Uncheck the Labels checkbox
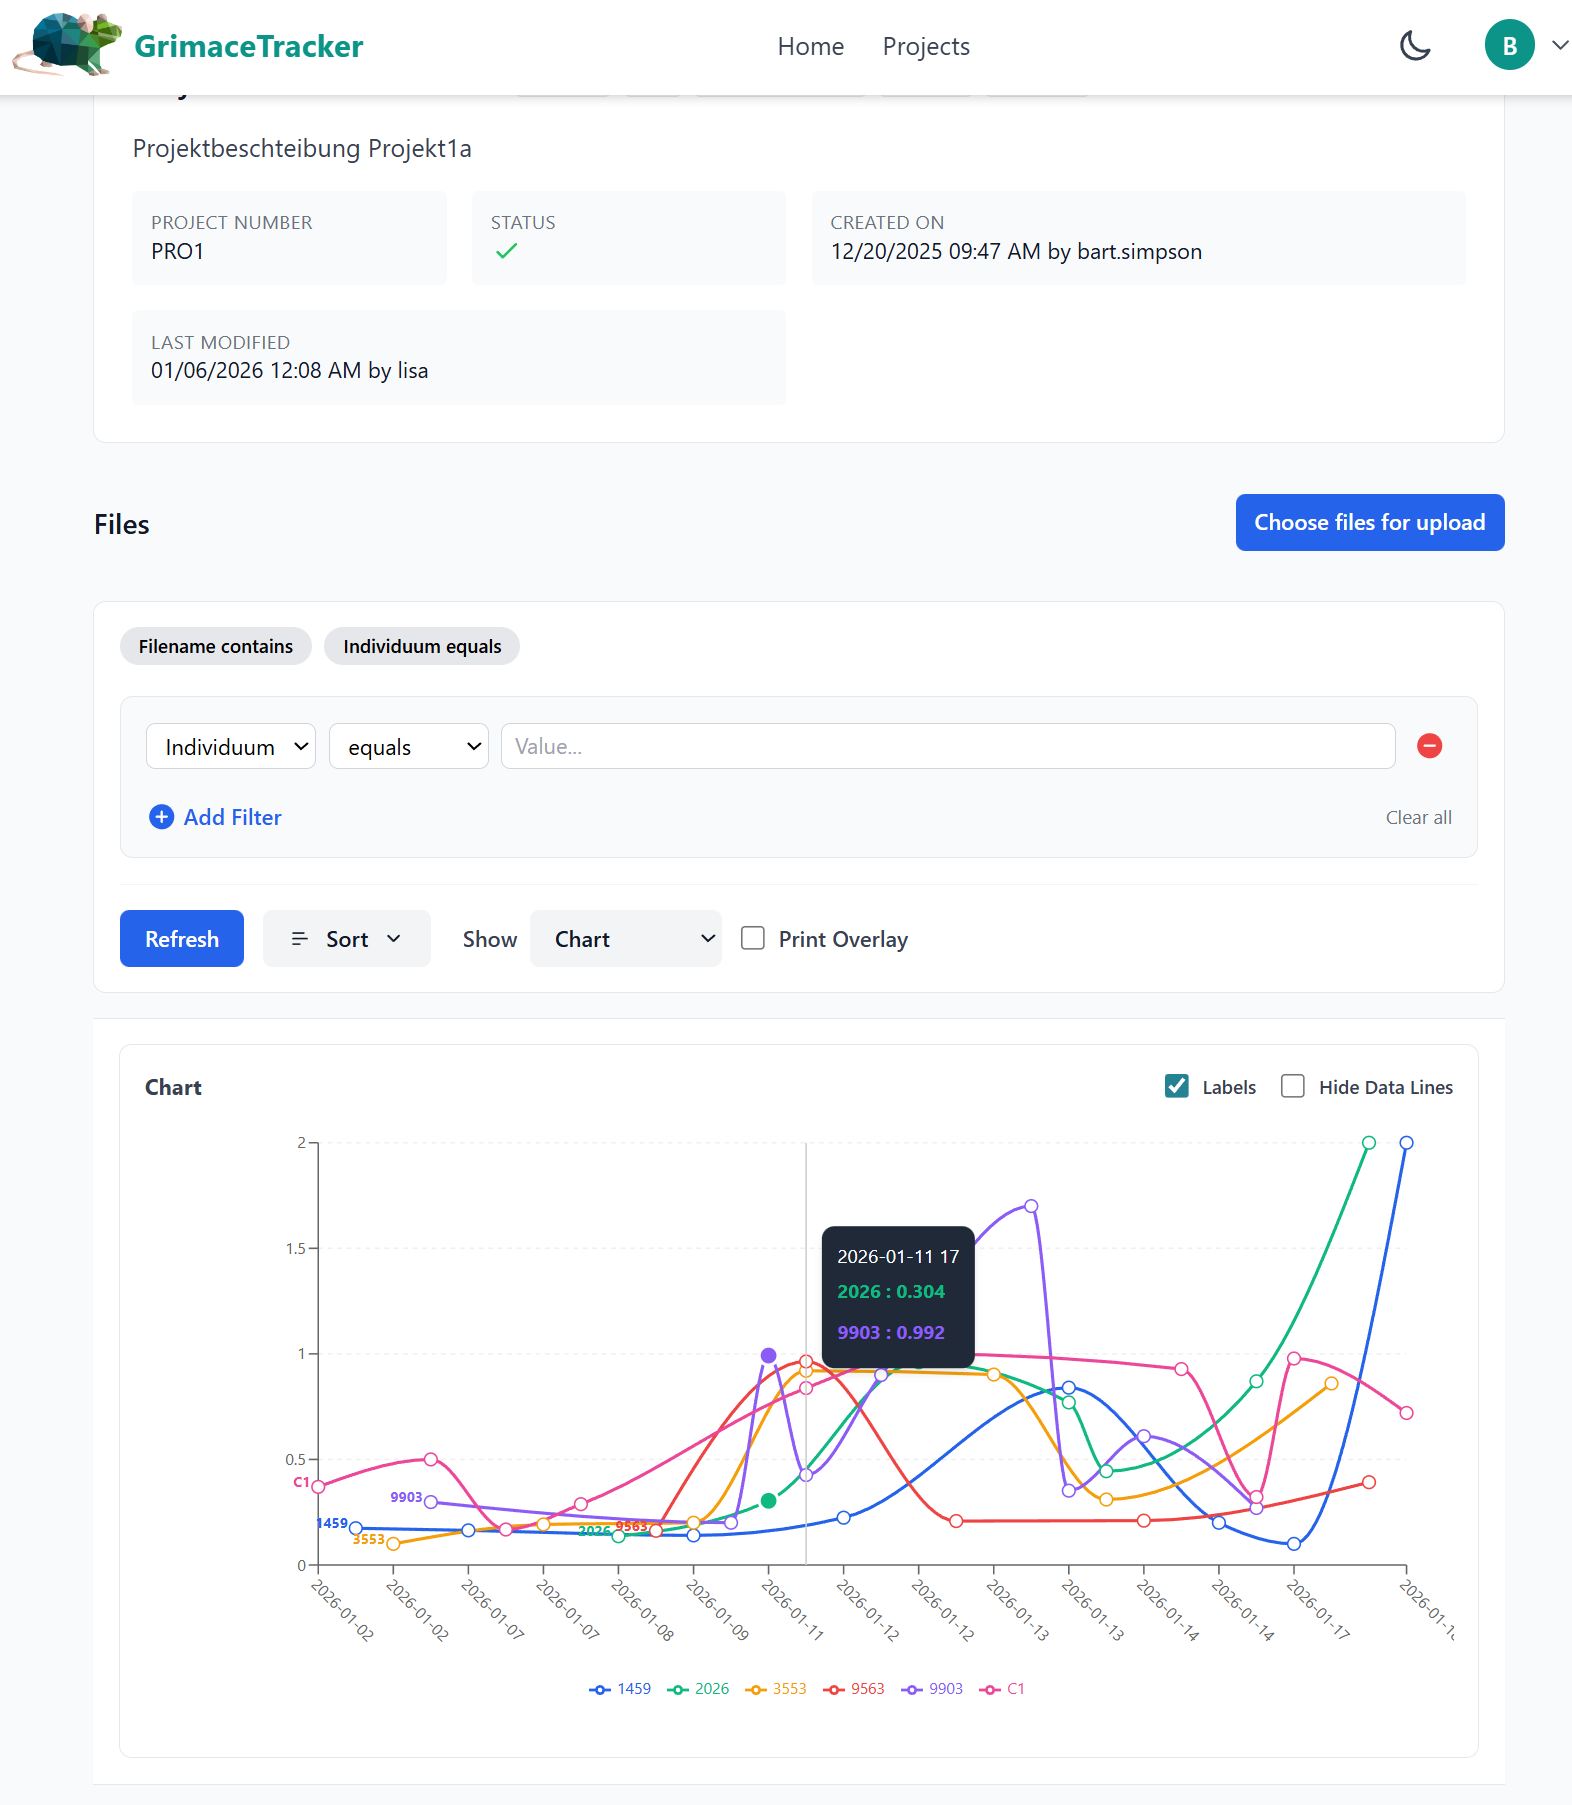Screen dimensions: 1572x1805 [x=1177, y=1086]
